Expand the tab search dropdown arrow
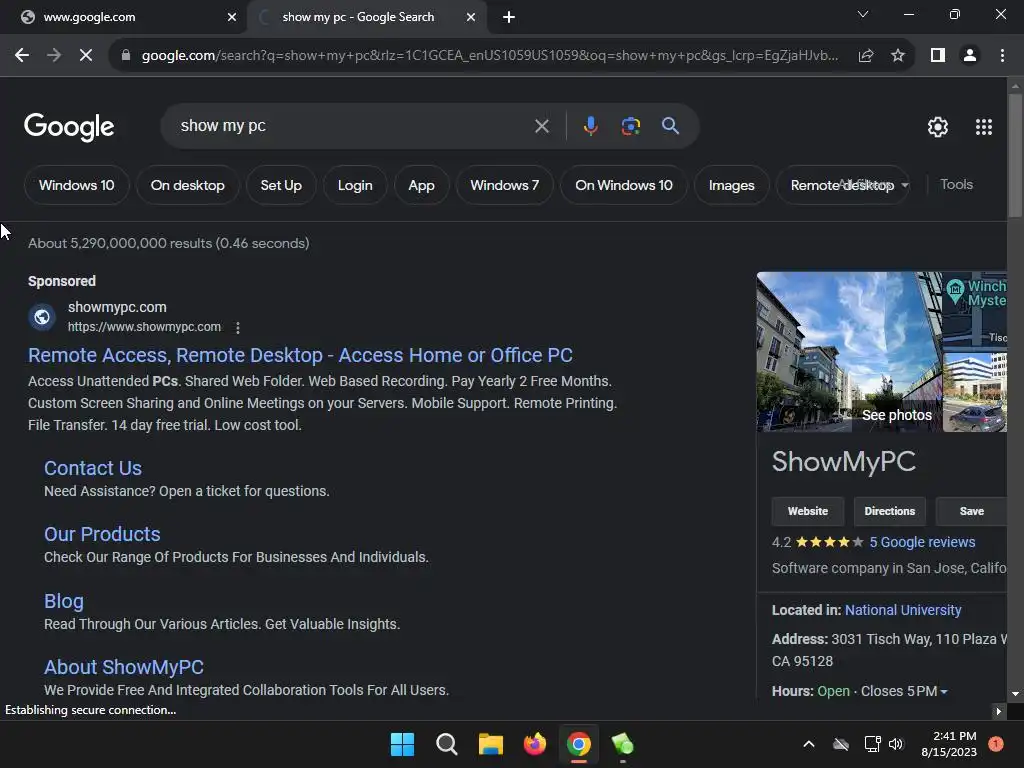This screenshot has width=1024, height=768. (x=863, y=14)
